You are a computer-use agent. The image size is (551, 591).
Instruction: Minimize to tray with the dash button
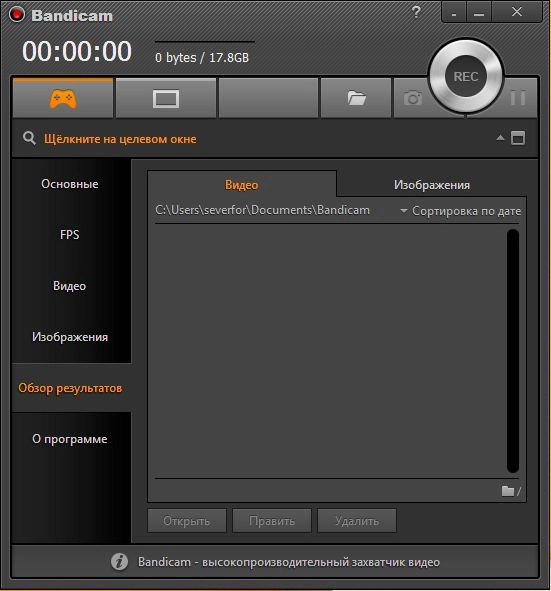tap(454, 12)
